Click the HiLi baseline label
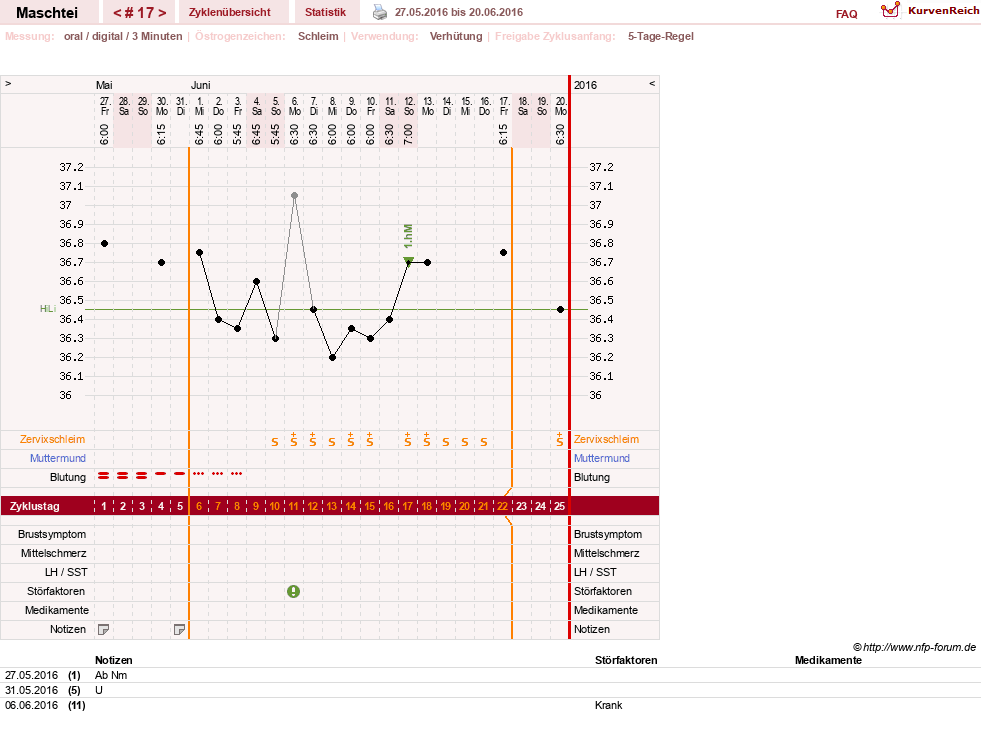Screen dimensions: 981x739 point(48,308)
